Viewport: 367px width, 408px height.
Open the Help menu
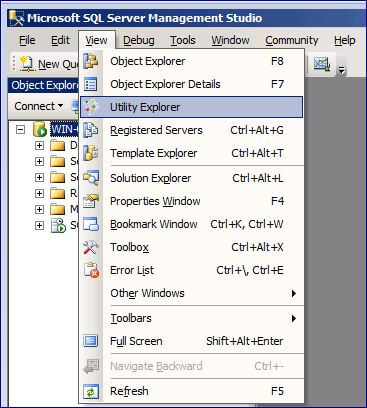click(345, 40)
